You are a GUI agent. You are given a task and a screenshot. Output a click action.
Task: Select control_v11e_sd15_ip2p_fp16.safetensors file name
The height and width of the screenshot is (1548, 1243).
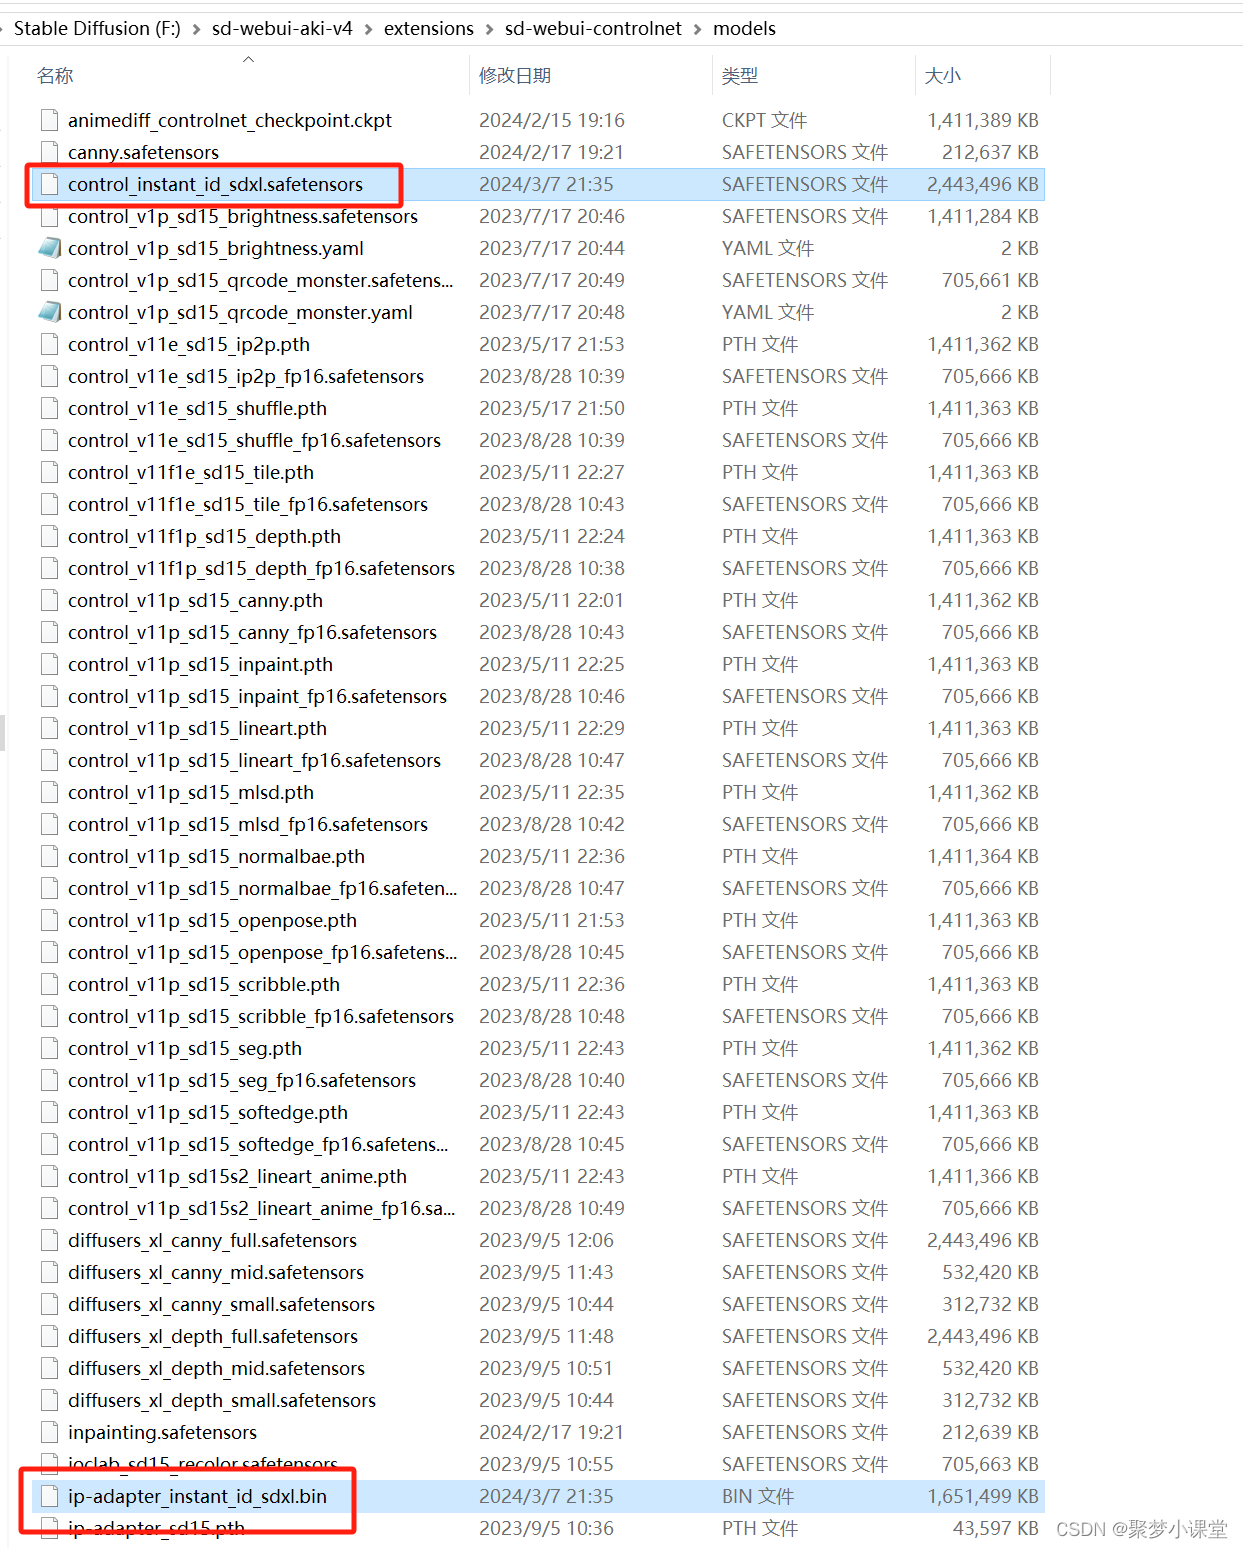(246, 376)
